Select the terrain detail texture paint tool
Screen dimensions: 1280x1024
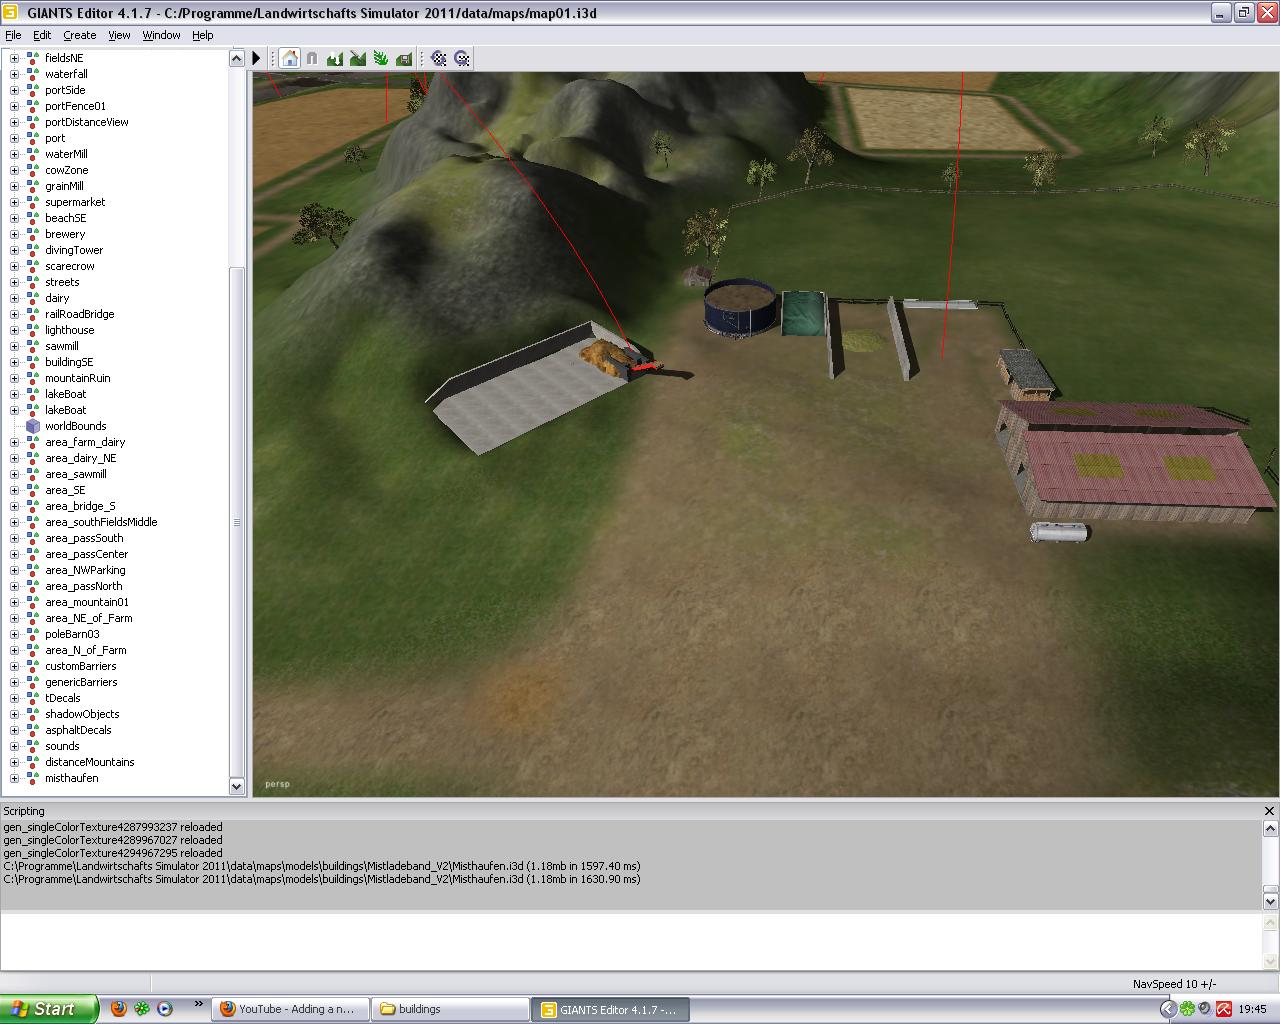pos(358,59)
